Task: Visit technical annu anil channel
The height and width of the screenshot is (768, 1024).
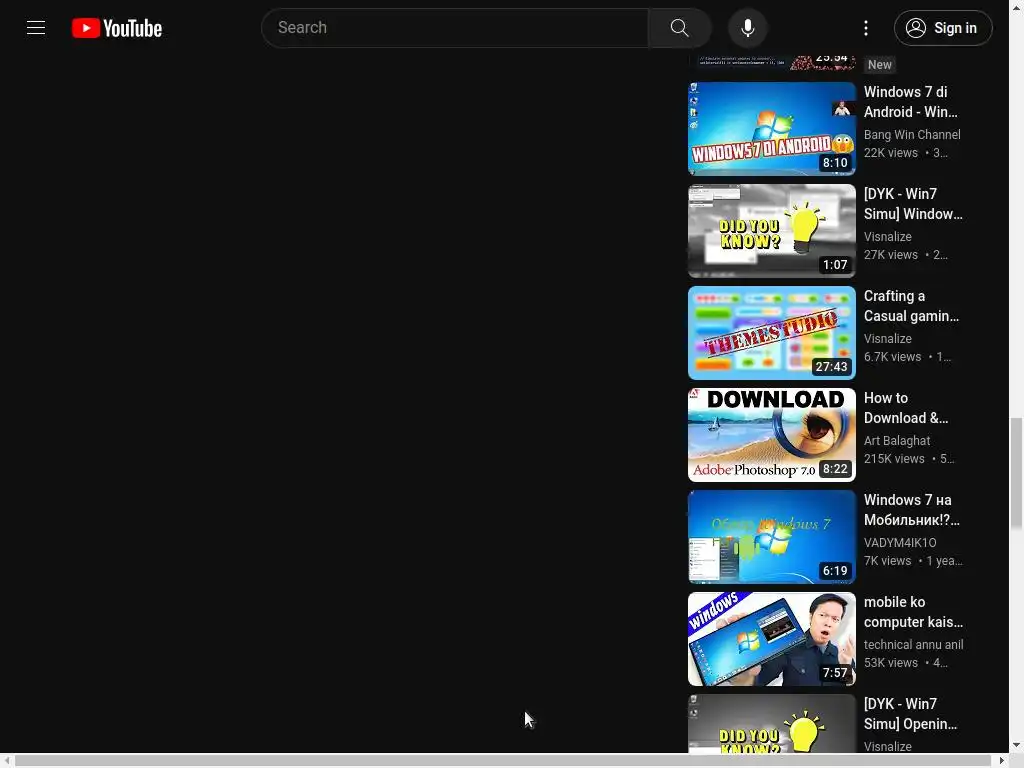Action: point(913,644)
